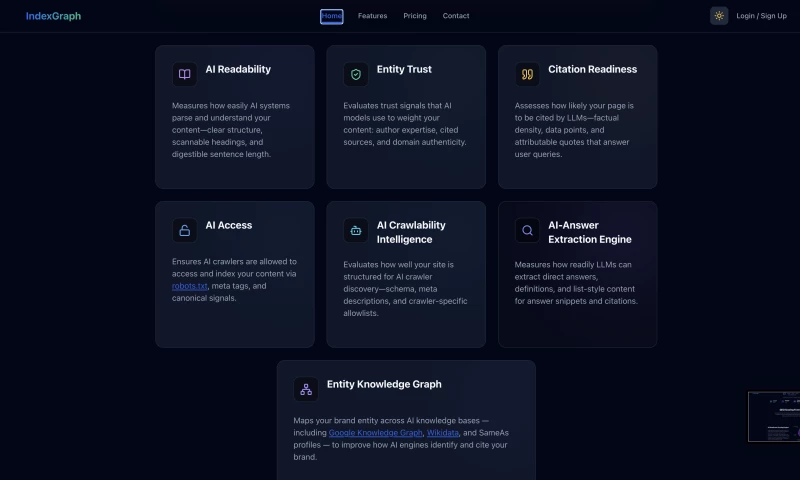Click the Entity Knowledge Graph network icon
This screenshot has width=800, height=480.
point(306,389)
